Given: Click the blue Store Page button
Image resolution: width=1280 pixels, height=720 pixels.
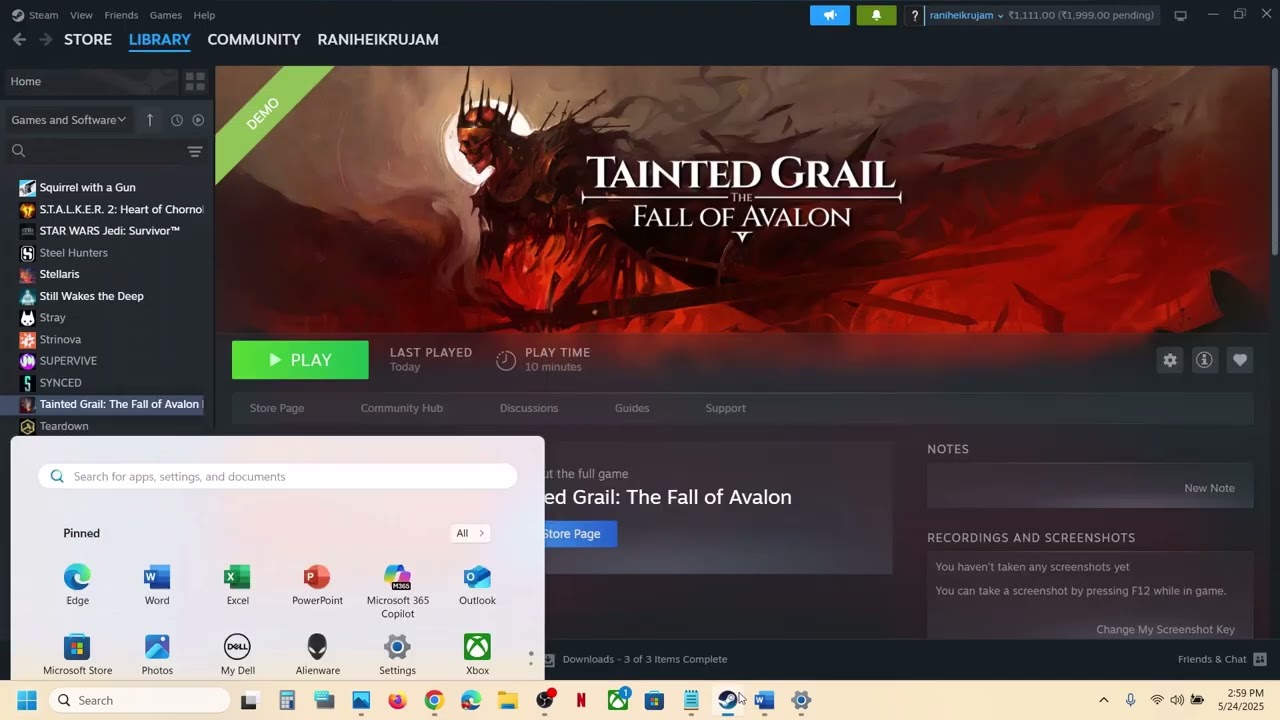Looking at the screenshot, I should tap(581, 534).
